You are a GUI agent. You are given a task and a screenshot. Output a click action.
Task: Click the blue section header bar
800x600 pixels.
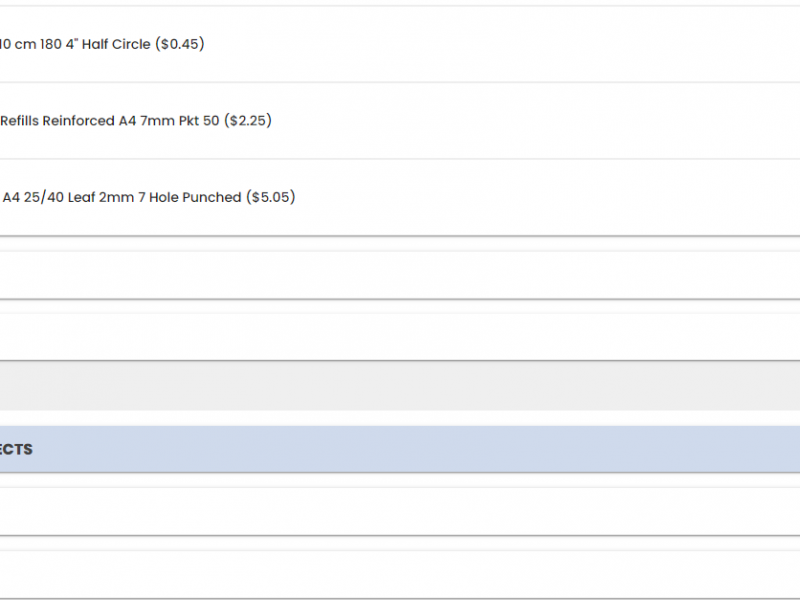(400, 449)
